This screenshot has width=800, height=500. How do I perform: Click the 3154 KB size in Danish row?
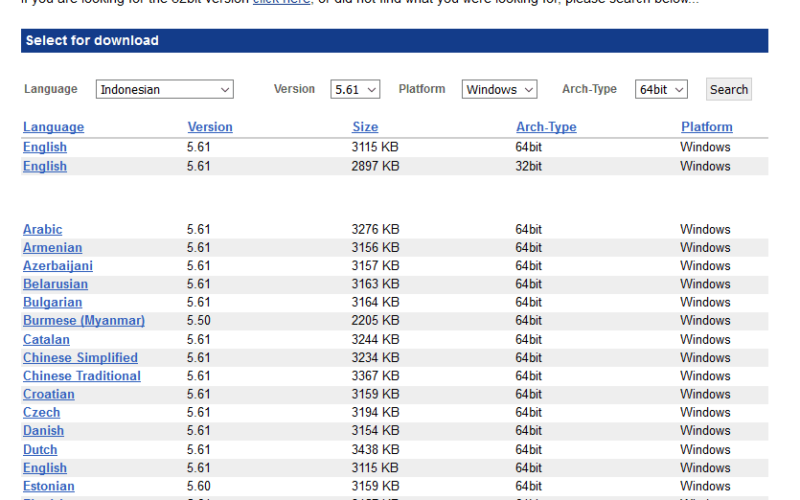click(x=375, y=431)
